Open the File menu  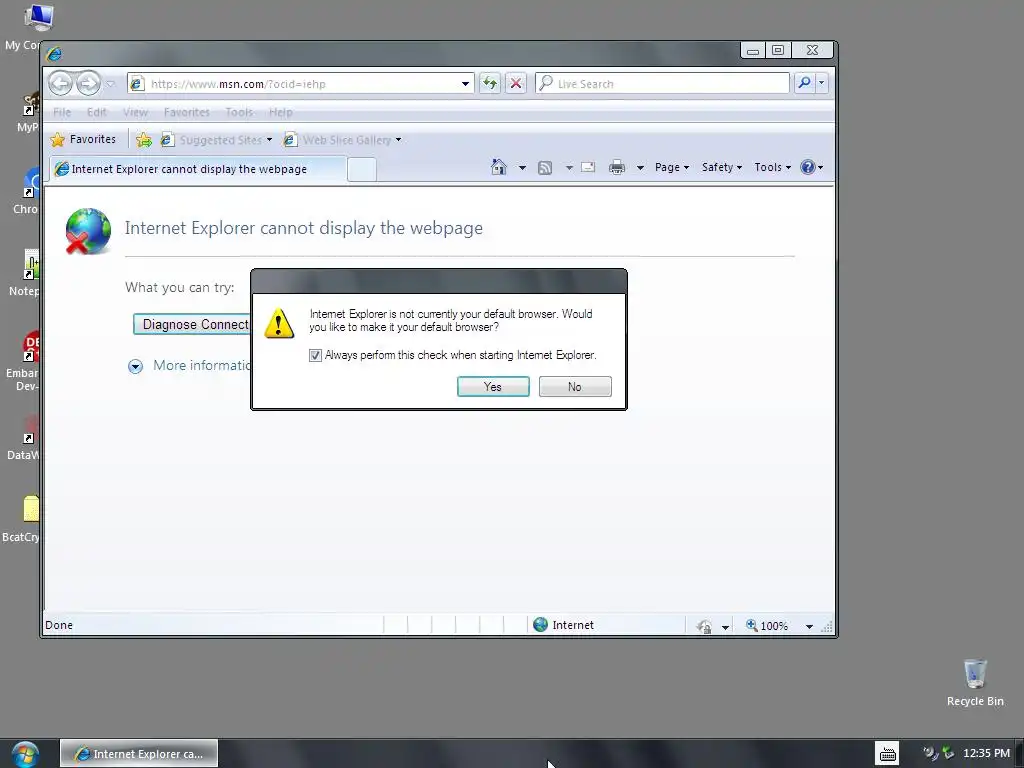pos(62,112)
